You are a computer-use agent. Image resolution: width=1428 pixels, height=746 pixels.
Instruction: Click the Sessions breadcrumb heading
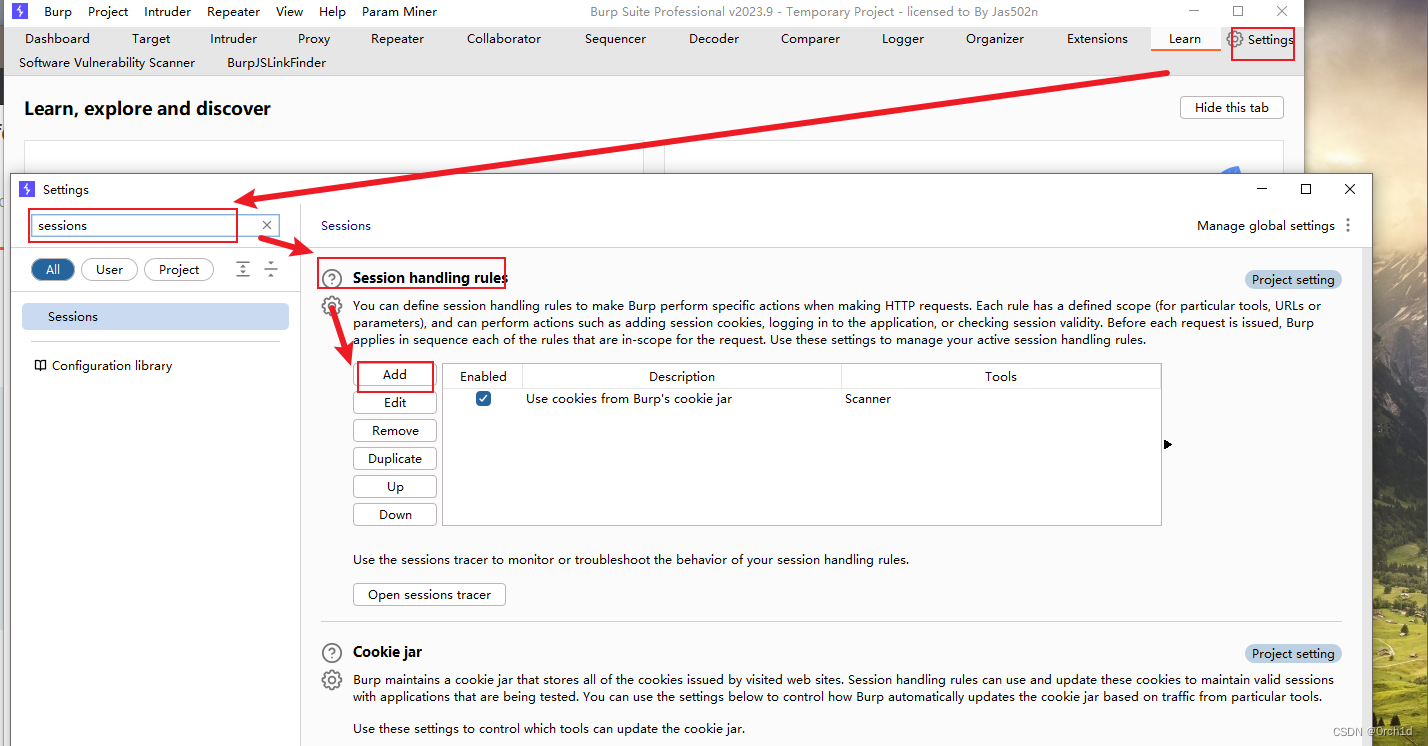point(346,226)
